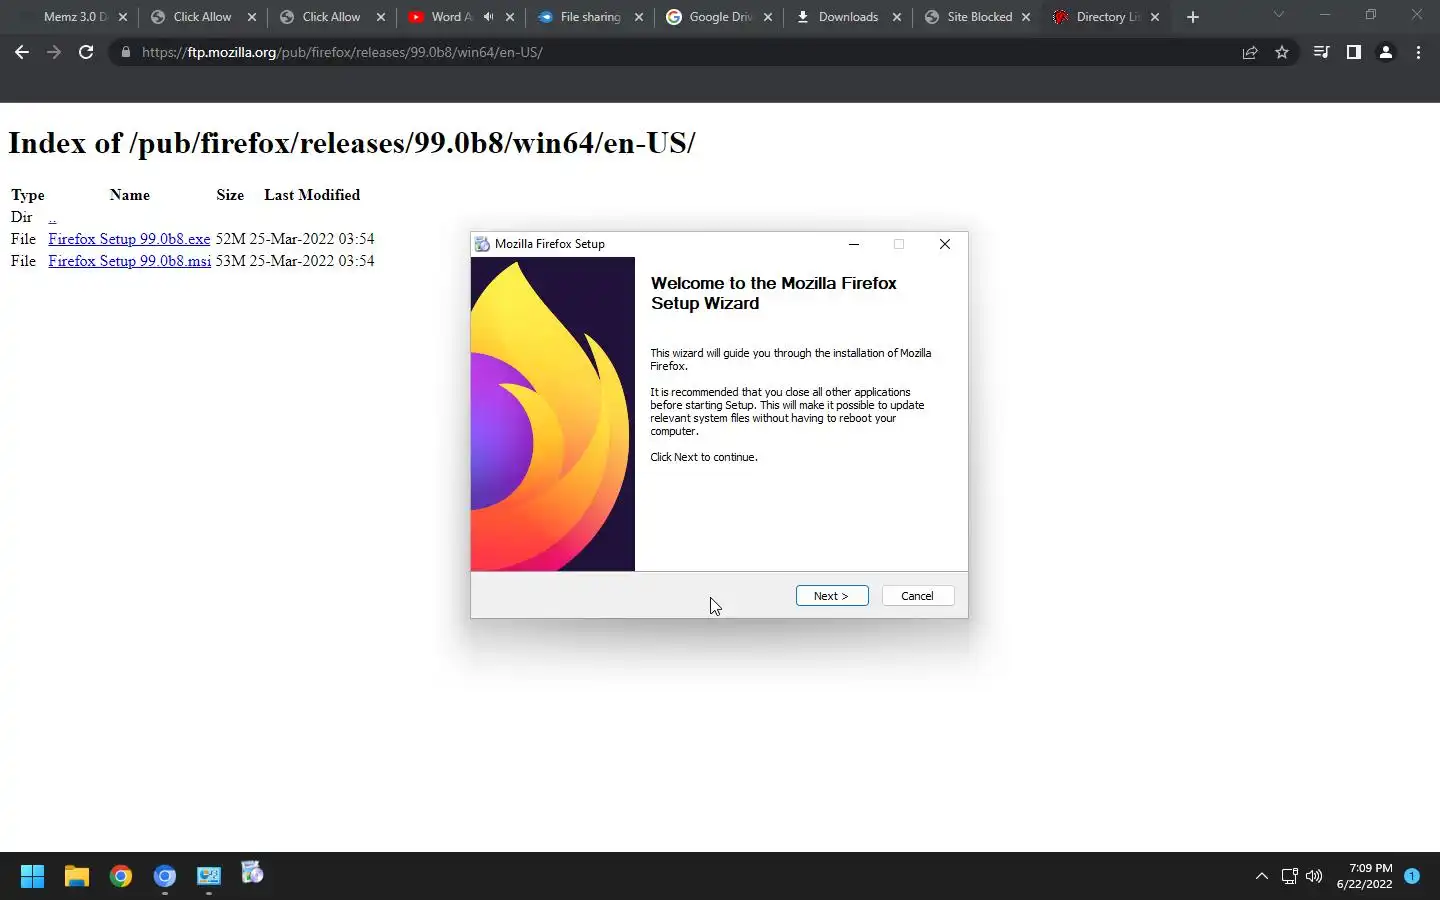Viewport: 1440px width, 900px height.
Task: Switch to File sharing tab
Action: 590,17
